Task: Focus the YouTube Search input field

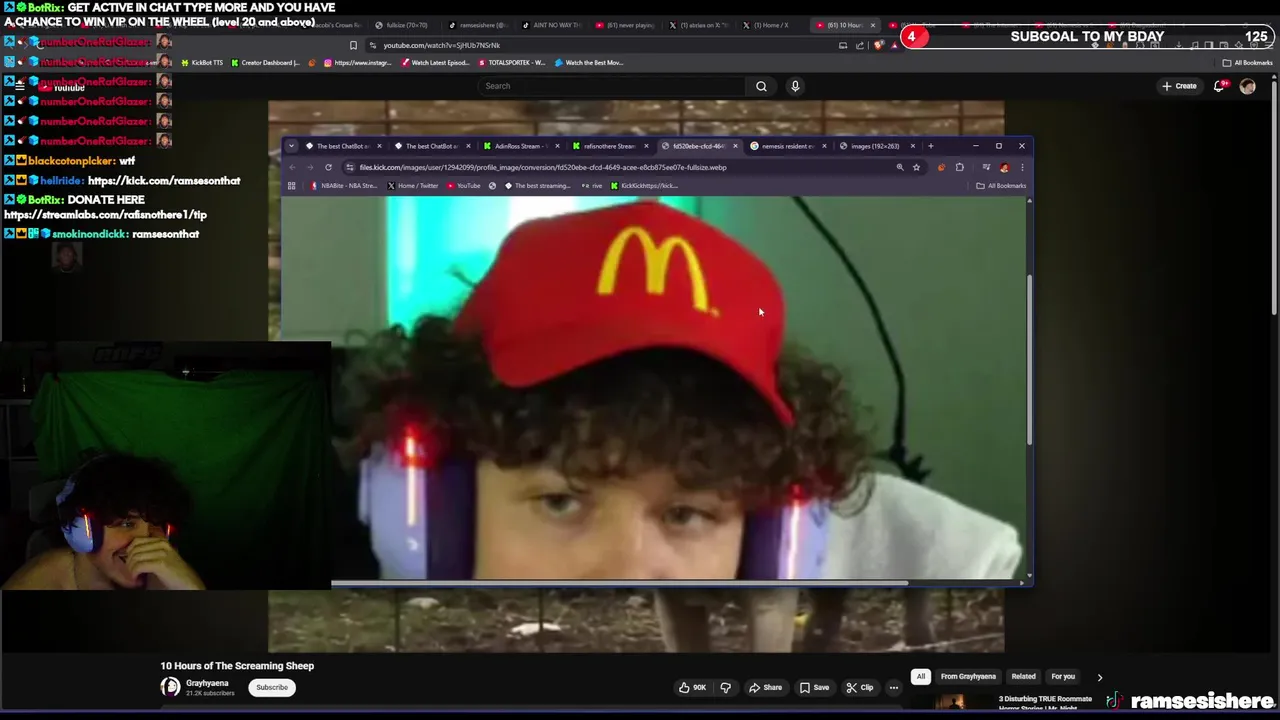Action: point(613,86)
